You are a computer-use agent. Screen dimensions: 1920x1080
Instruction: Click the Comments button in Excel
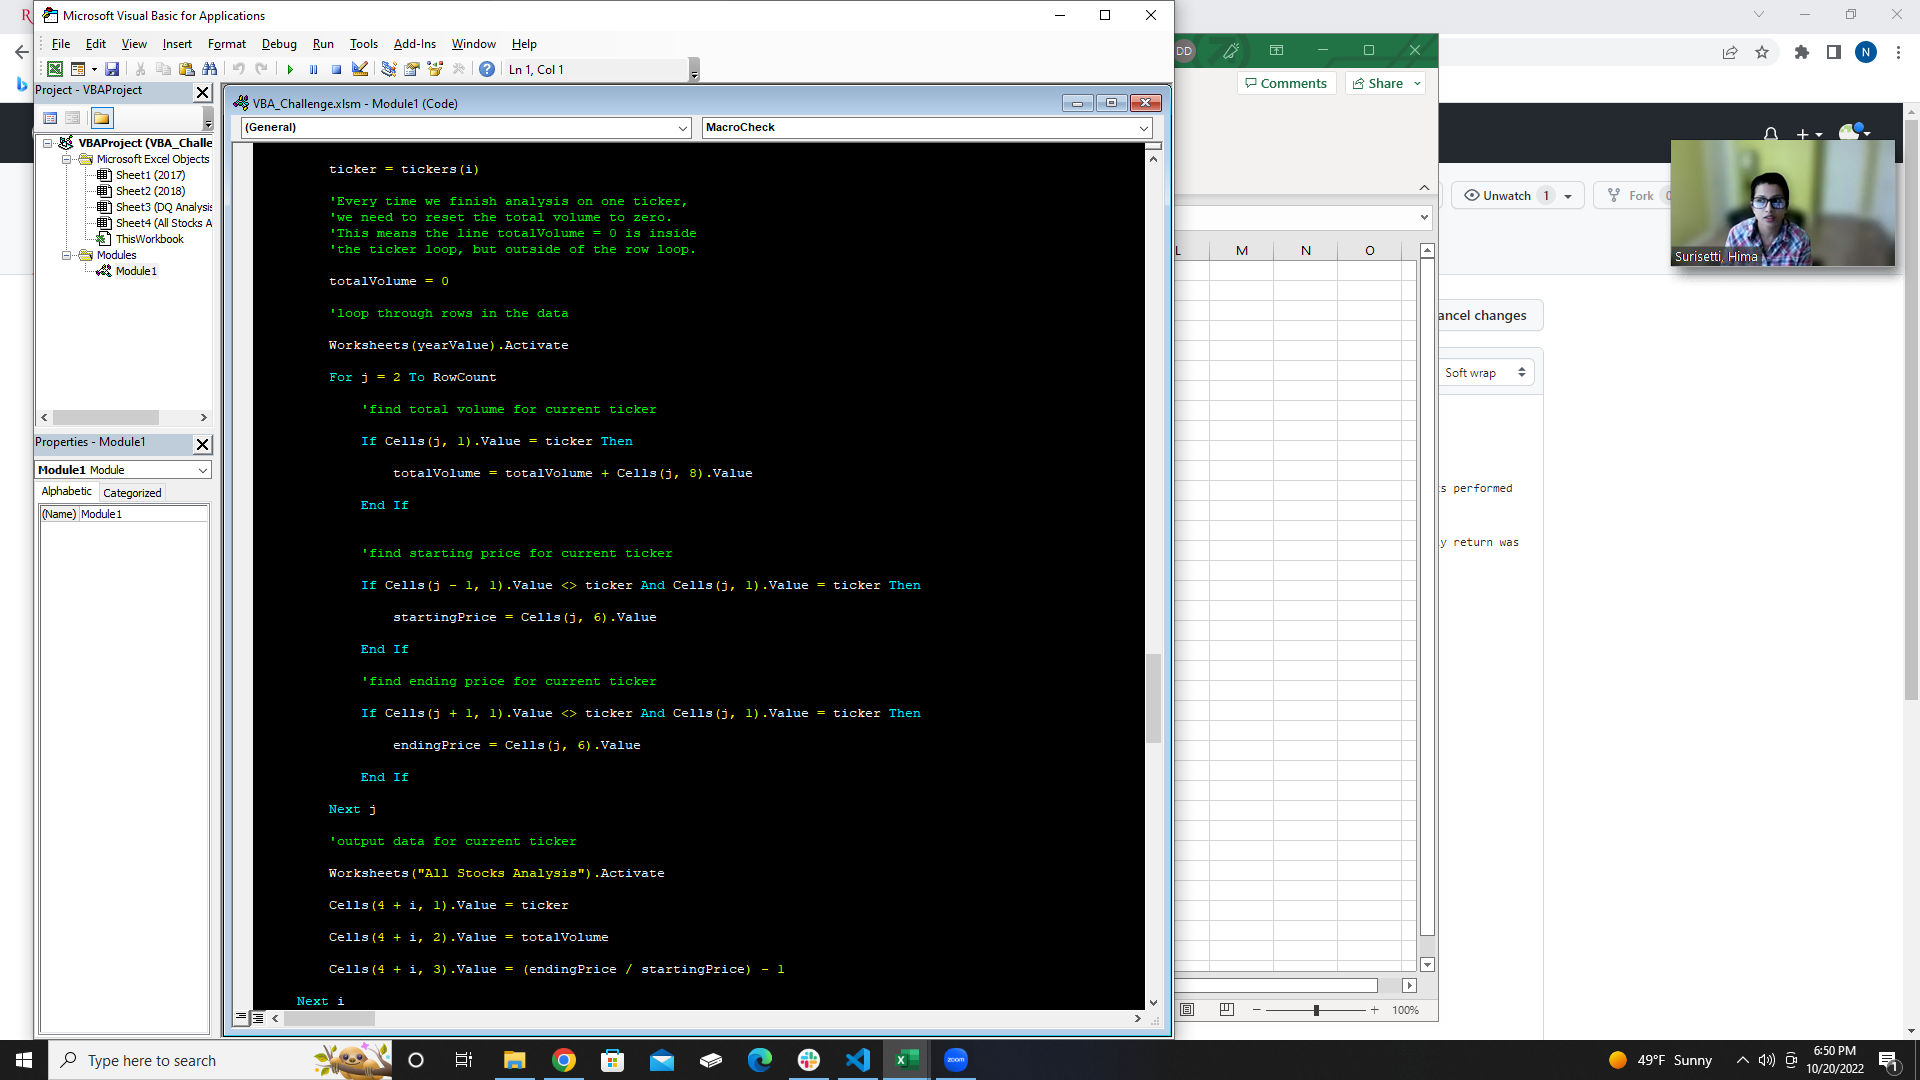1286,84
